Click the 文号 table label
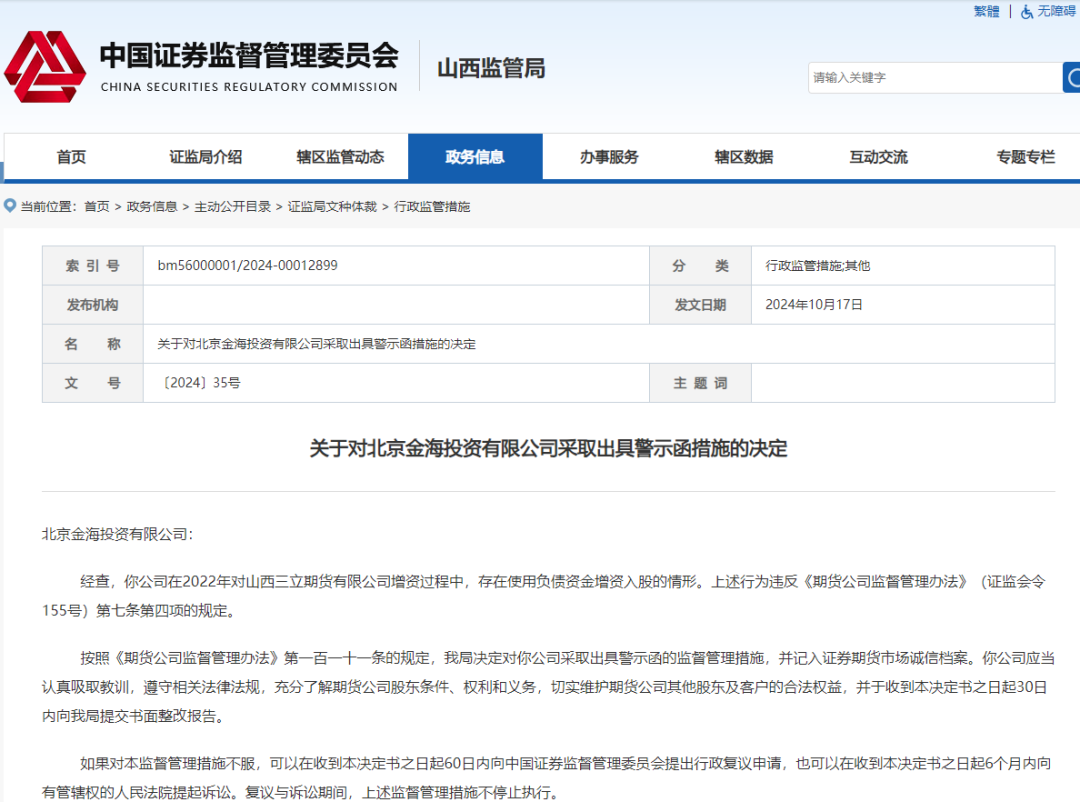 [92, 383]
